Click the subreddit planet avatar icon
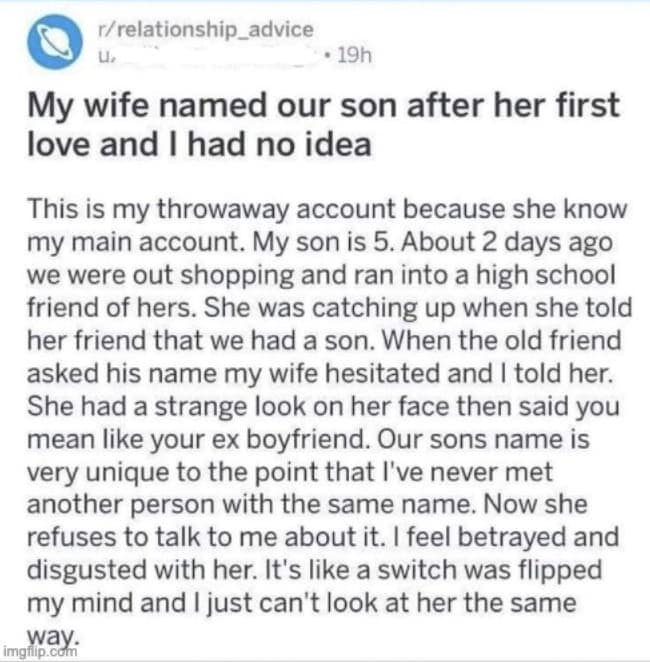This screenshot has width=650, height=662. click(x=55, y=43)
